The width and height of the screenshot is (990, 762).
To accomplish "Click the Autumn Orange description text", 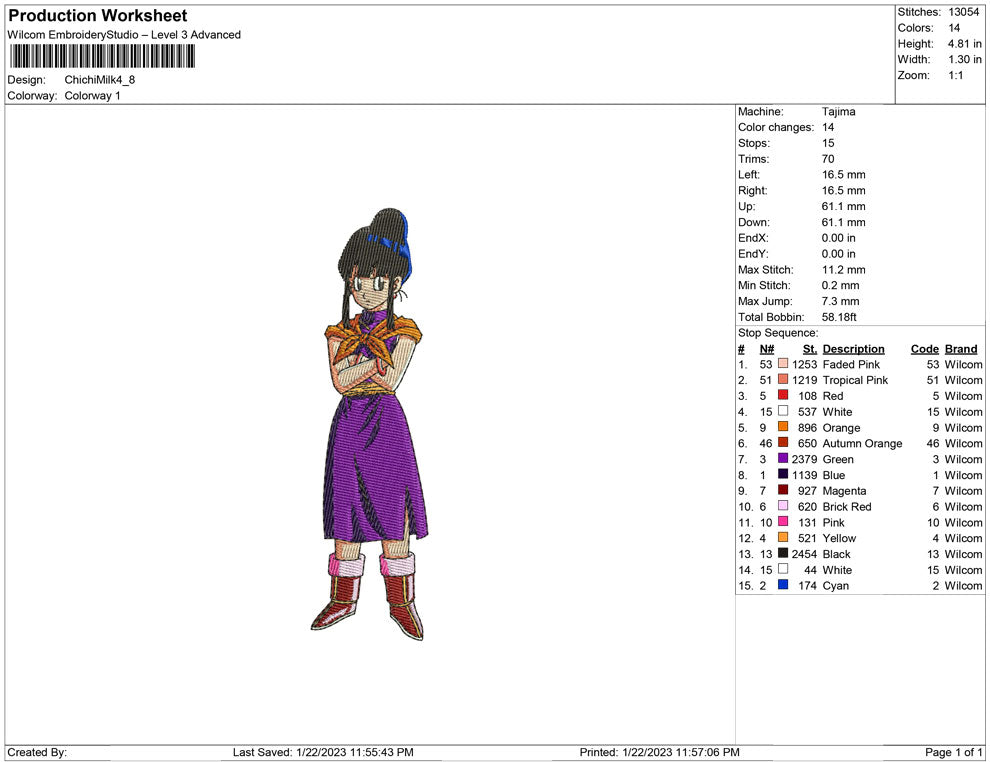I will point(862,443).
